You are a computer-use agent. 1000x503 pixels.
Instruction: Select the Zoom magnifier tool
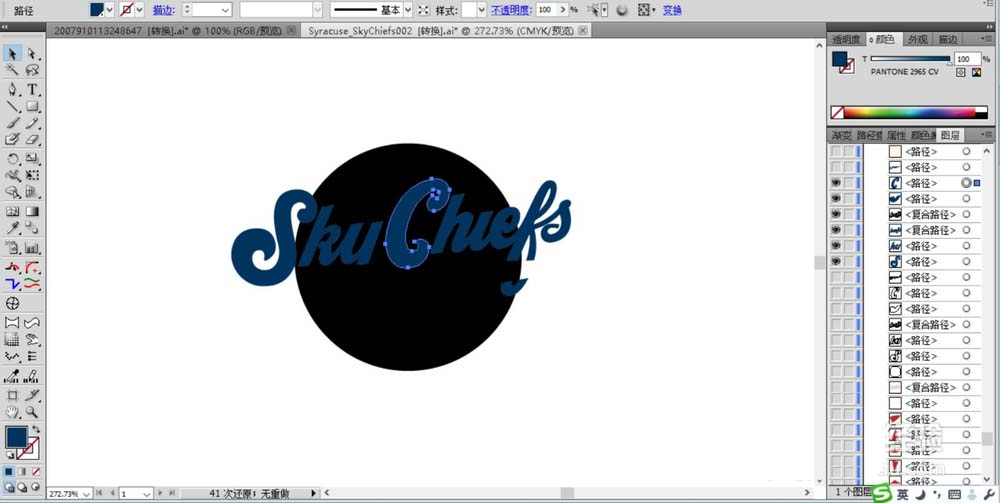(x=32, y=412)
